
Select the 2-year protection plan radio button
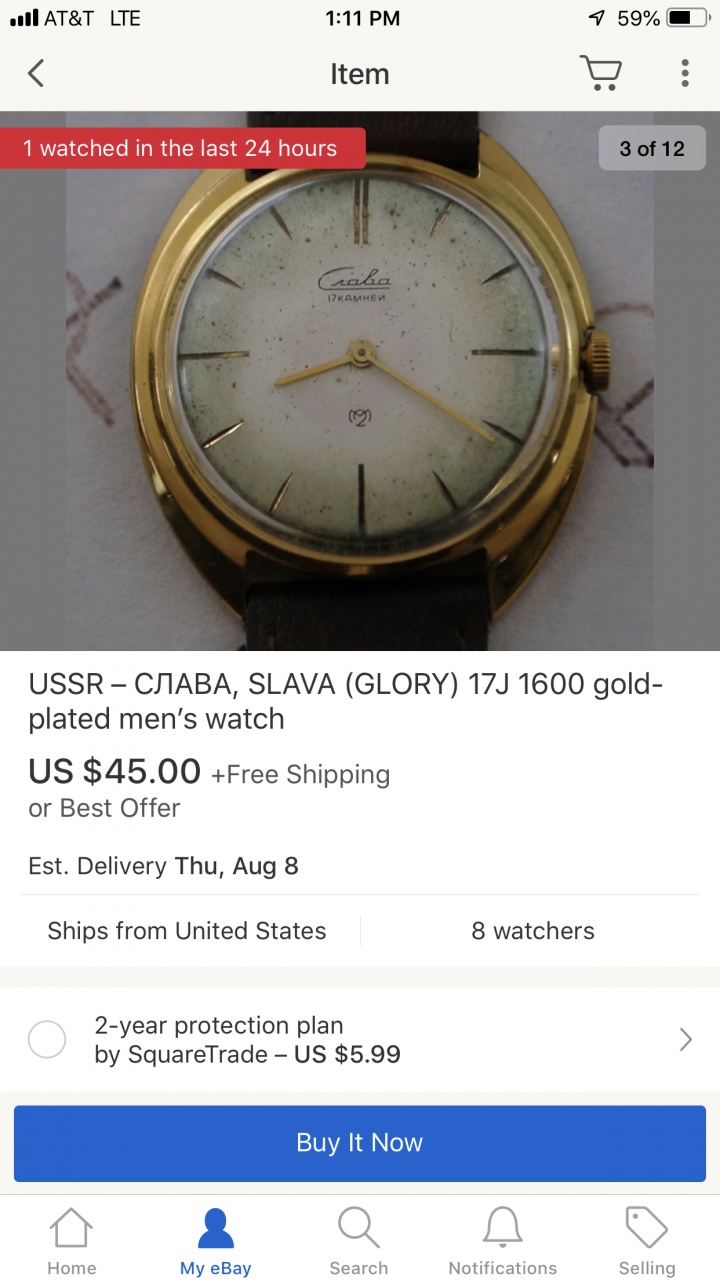pyautogui.click(x=47, y=1040)
